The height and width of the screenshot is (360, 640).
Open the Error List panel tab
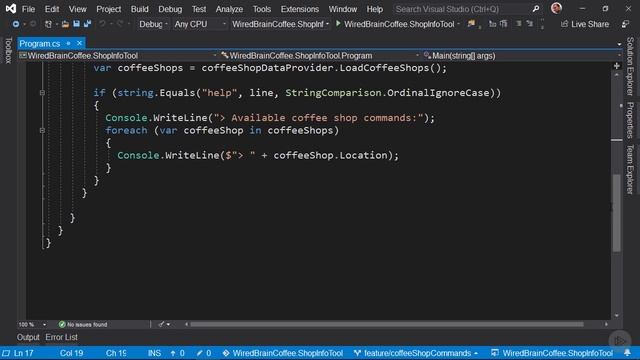point(61,337)
